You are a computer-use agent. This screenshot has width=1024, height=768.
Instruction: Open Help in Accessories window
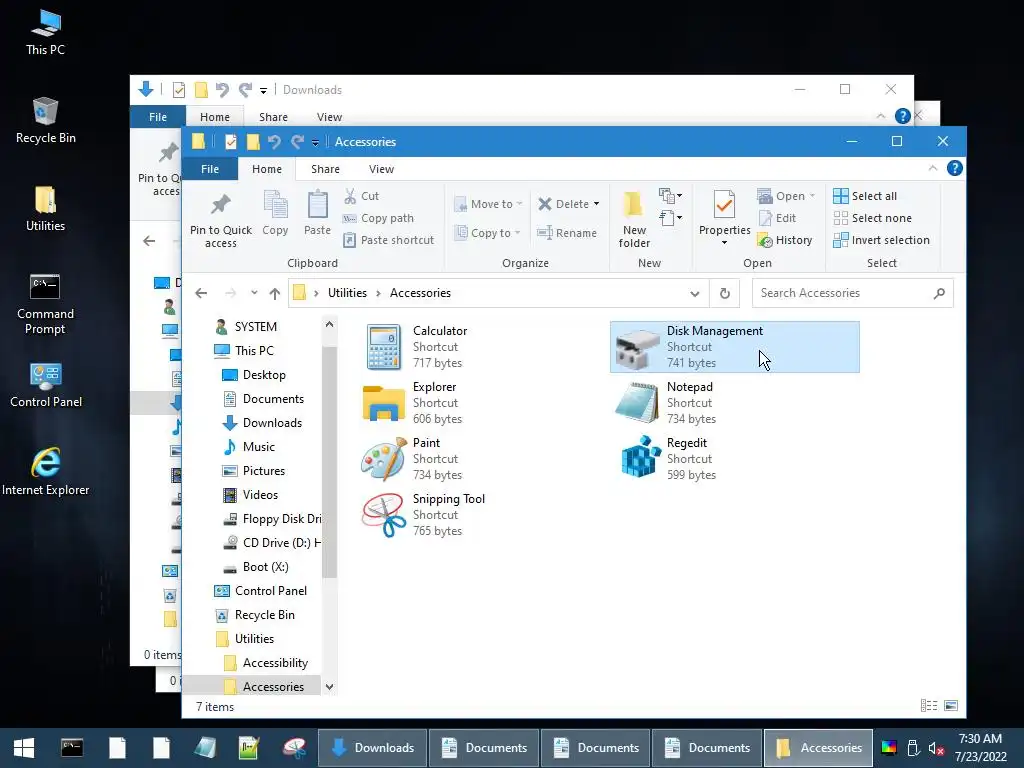tap(954, 168)
